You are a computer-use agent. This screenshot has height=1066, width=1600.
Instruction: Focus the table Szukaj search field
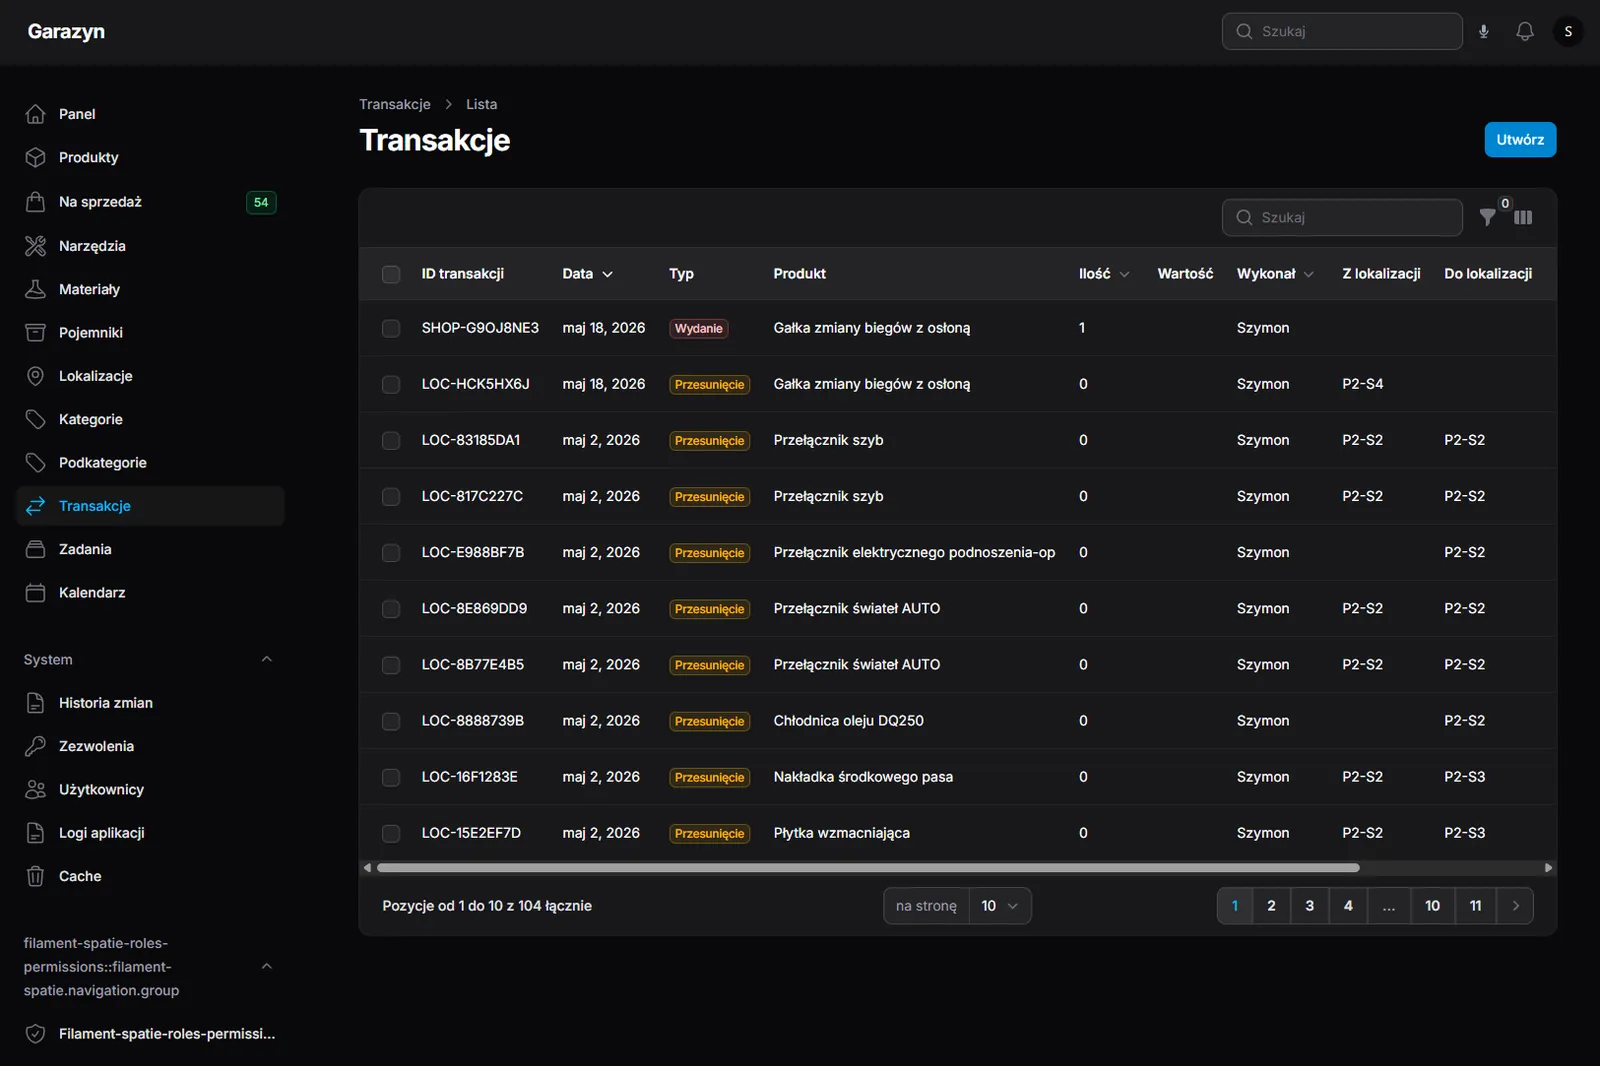pyautogui.click(x=1342, y=217)
